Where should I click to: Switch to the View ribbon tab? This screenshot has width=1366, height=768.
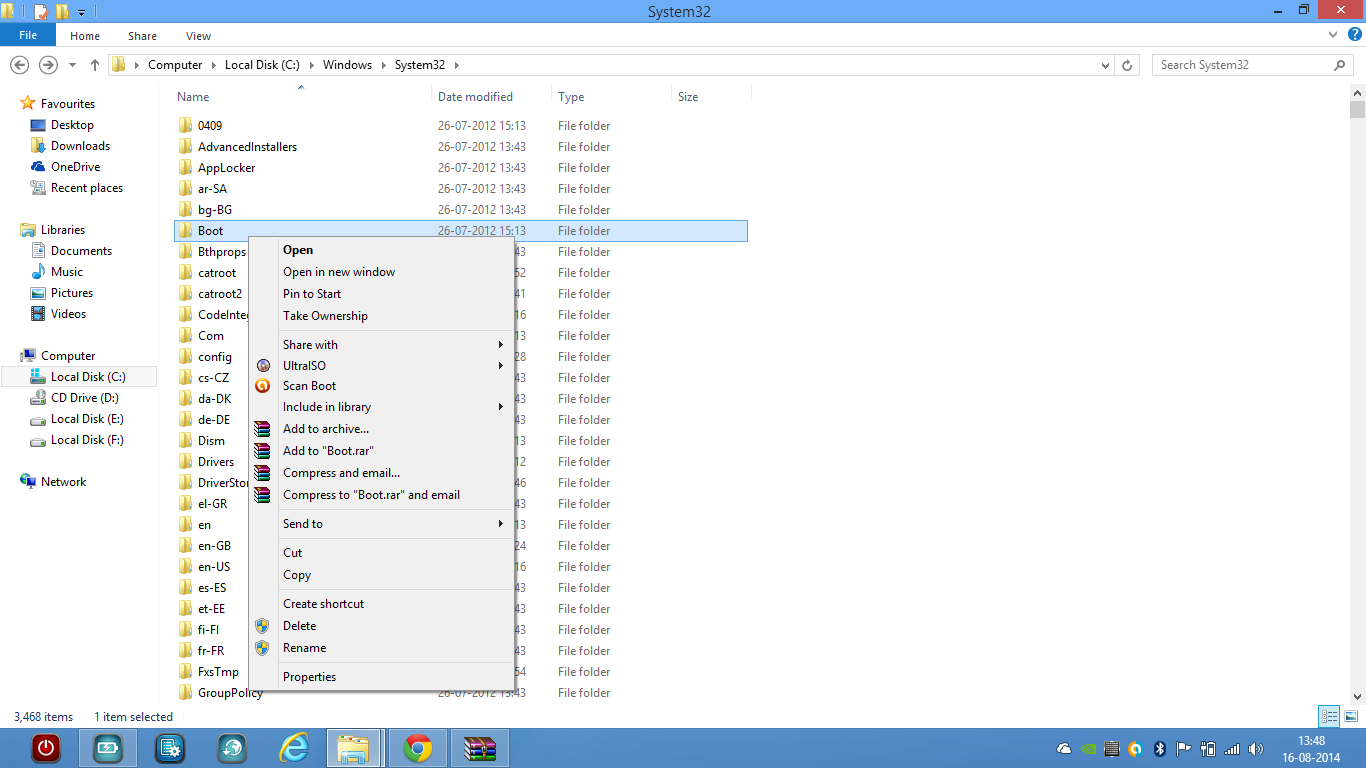pyautogui.click(x=198, y=35)
